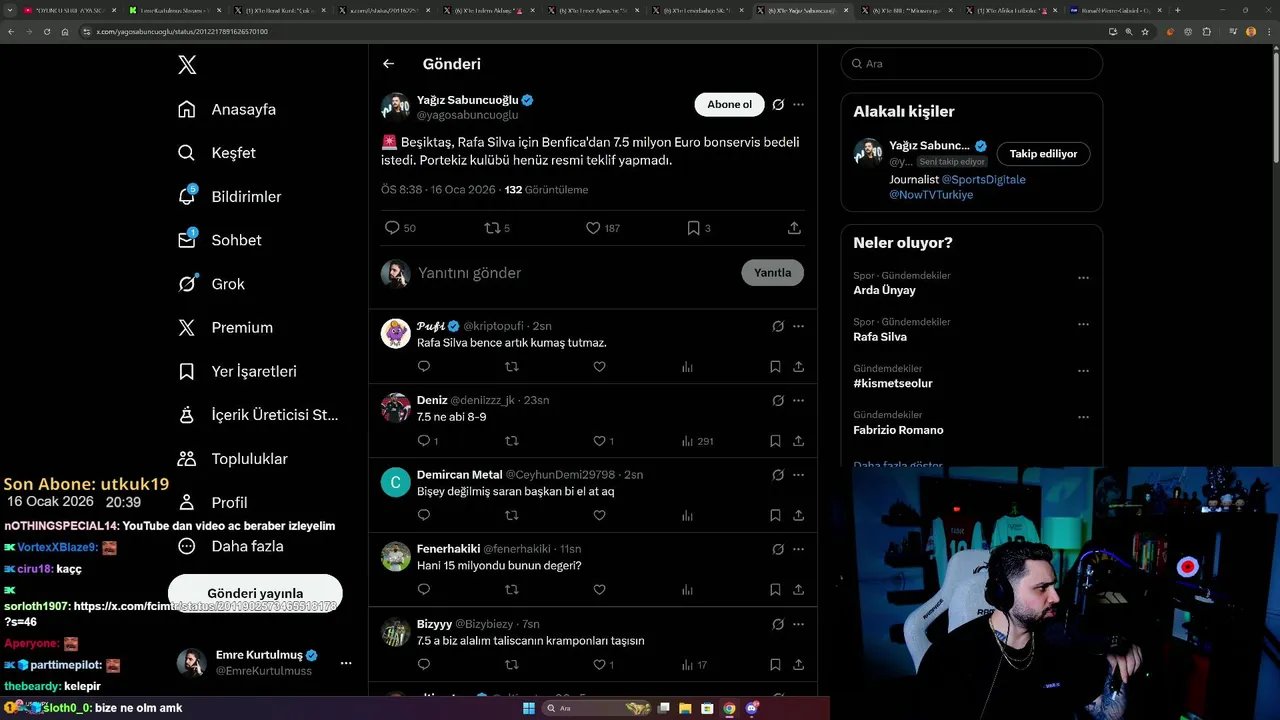Screen dimensions: 1280x720
Task: Reload the browser page
Action: click(x=46, y=31)
